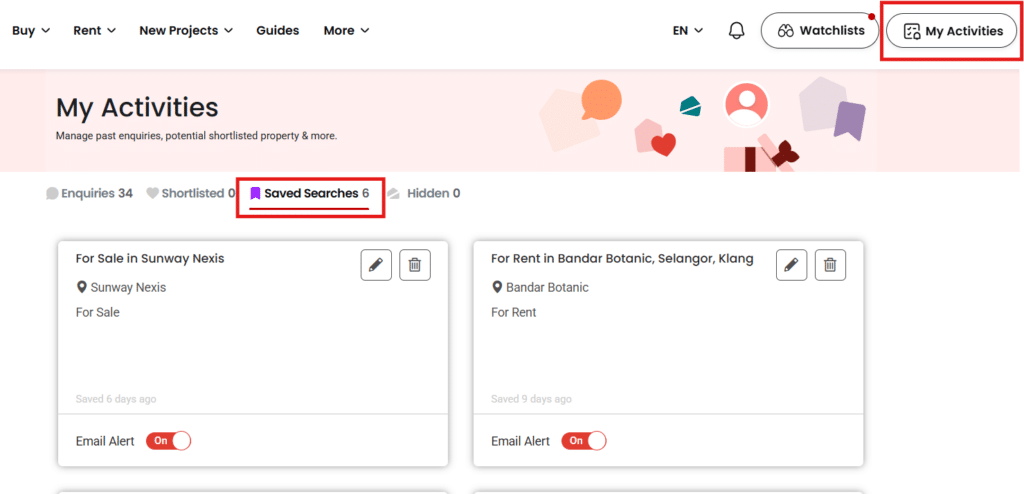Click the Saved 9 days ago text
This screenshot has height=494, width=1024.
pyautogui.click(x=531, y=399)
